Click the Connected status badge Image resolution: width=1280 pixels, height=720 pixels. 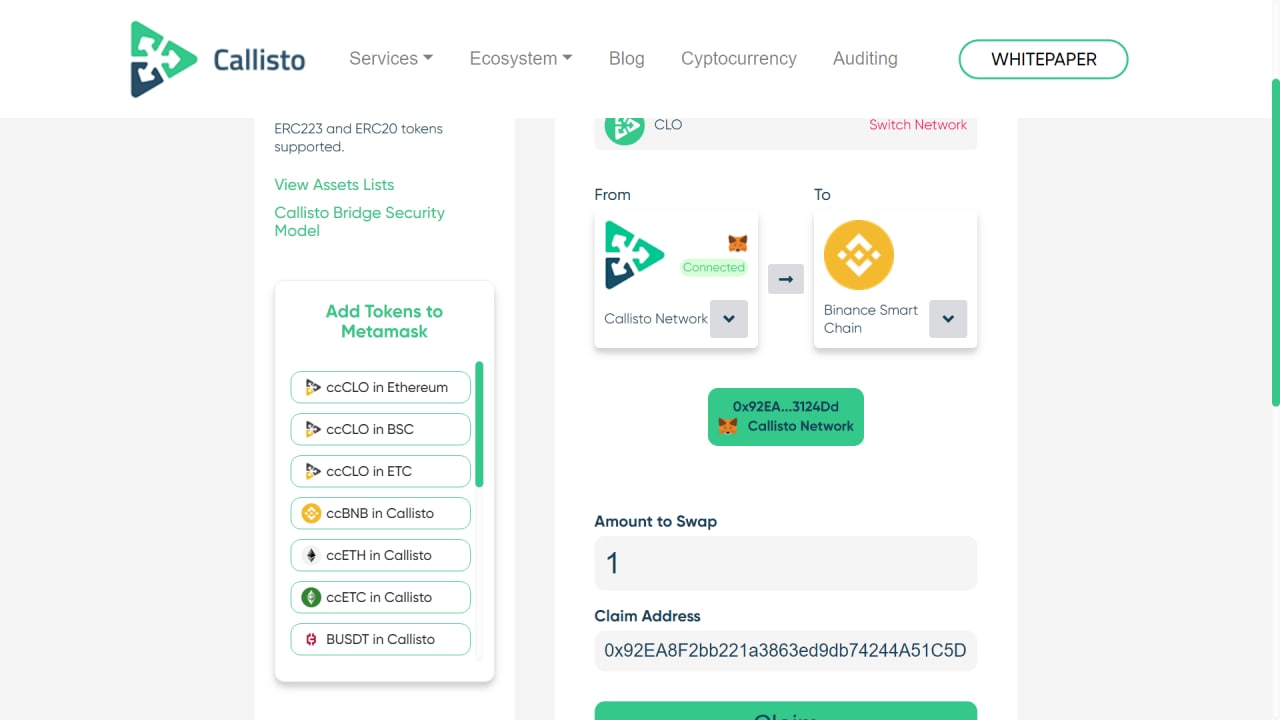point(713,267)
